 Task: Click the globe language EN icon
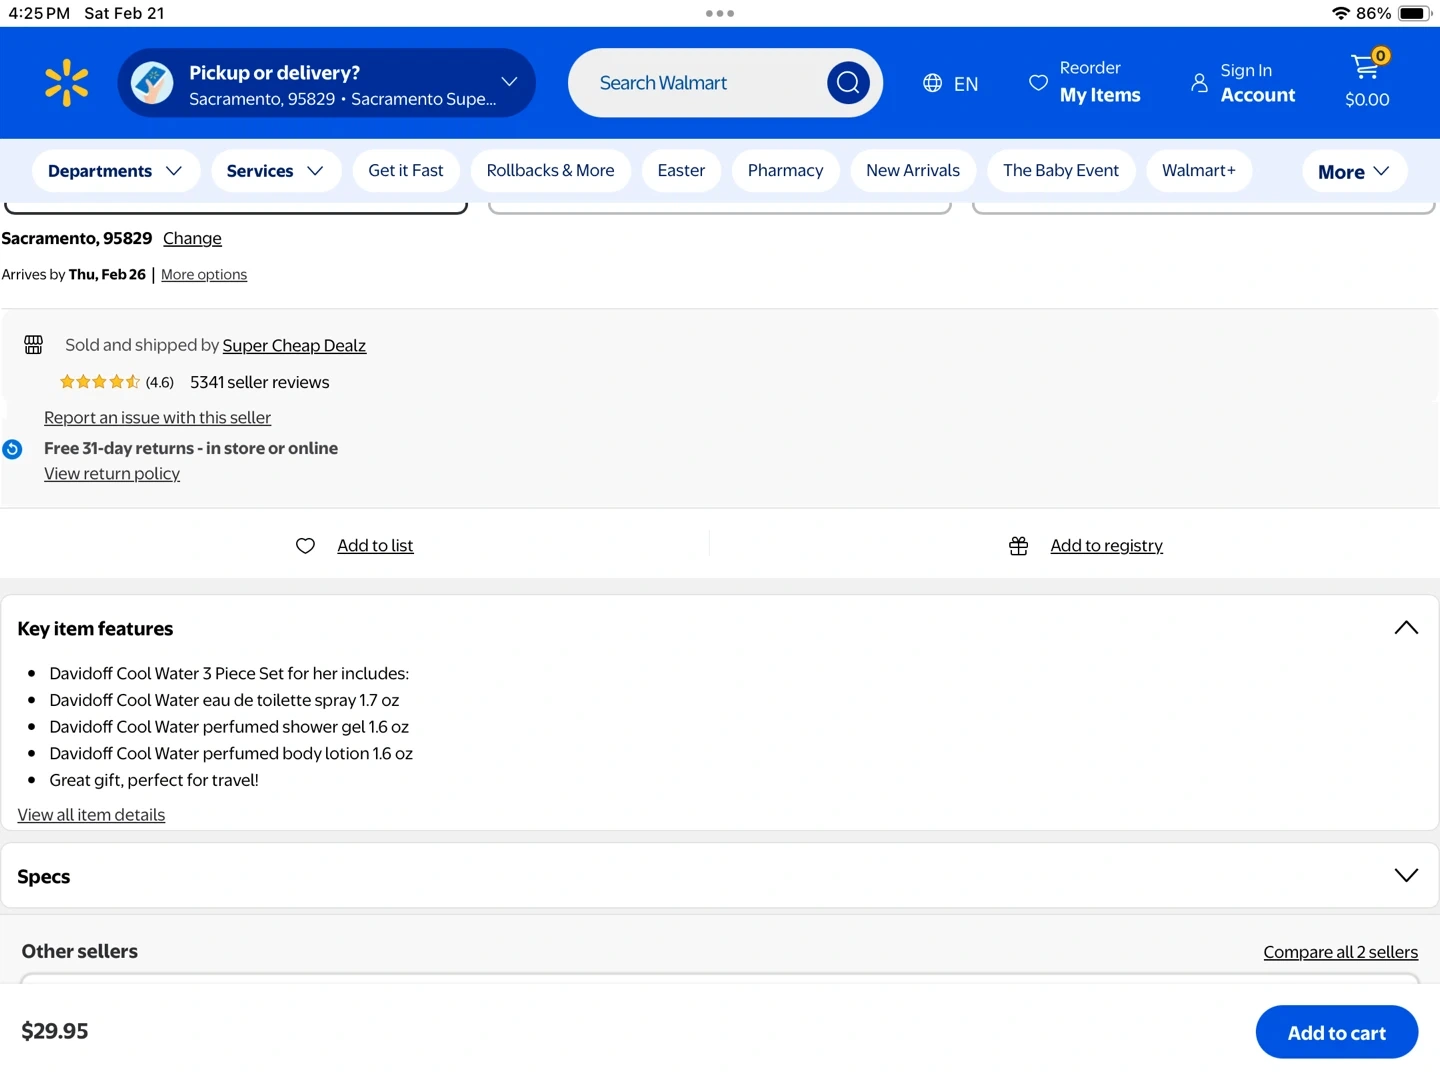[x=932, y=83]
